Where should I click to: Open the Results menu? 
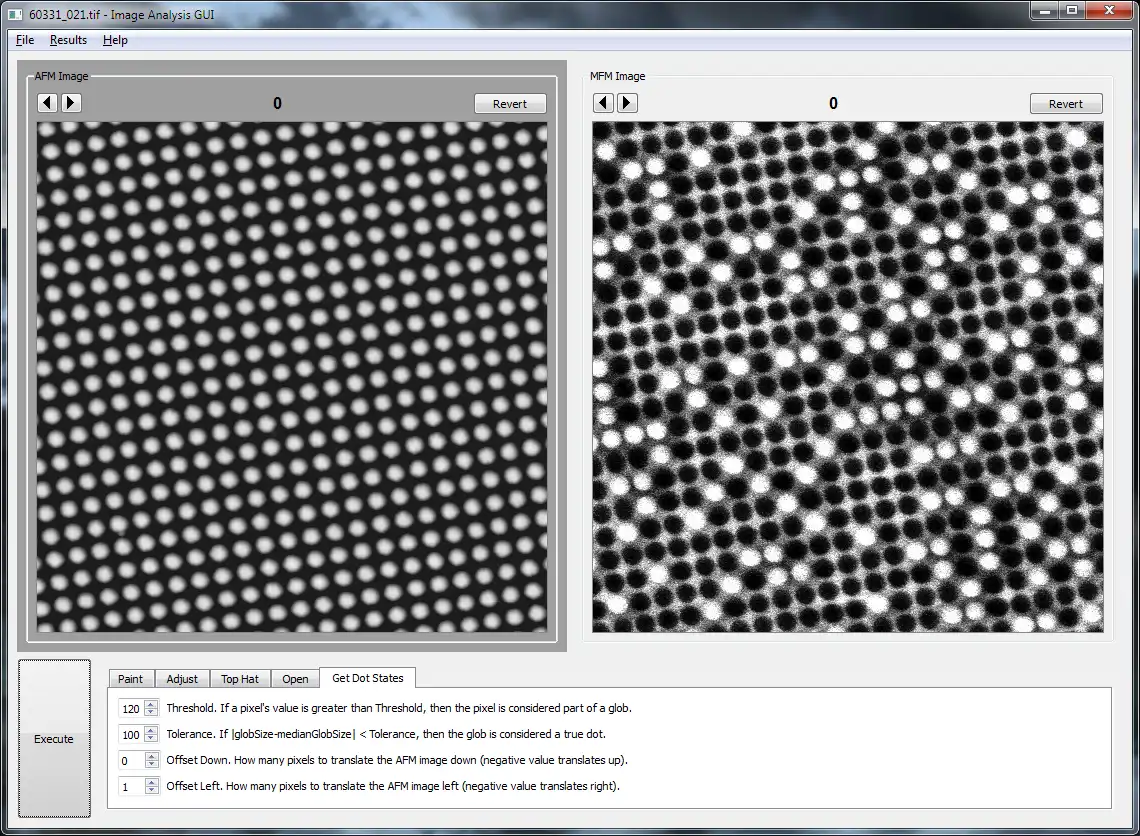coord(68,40)
